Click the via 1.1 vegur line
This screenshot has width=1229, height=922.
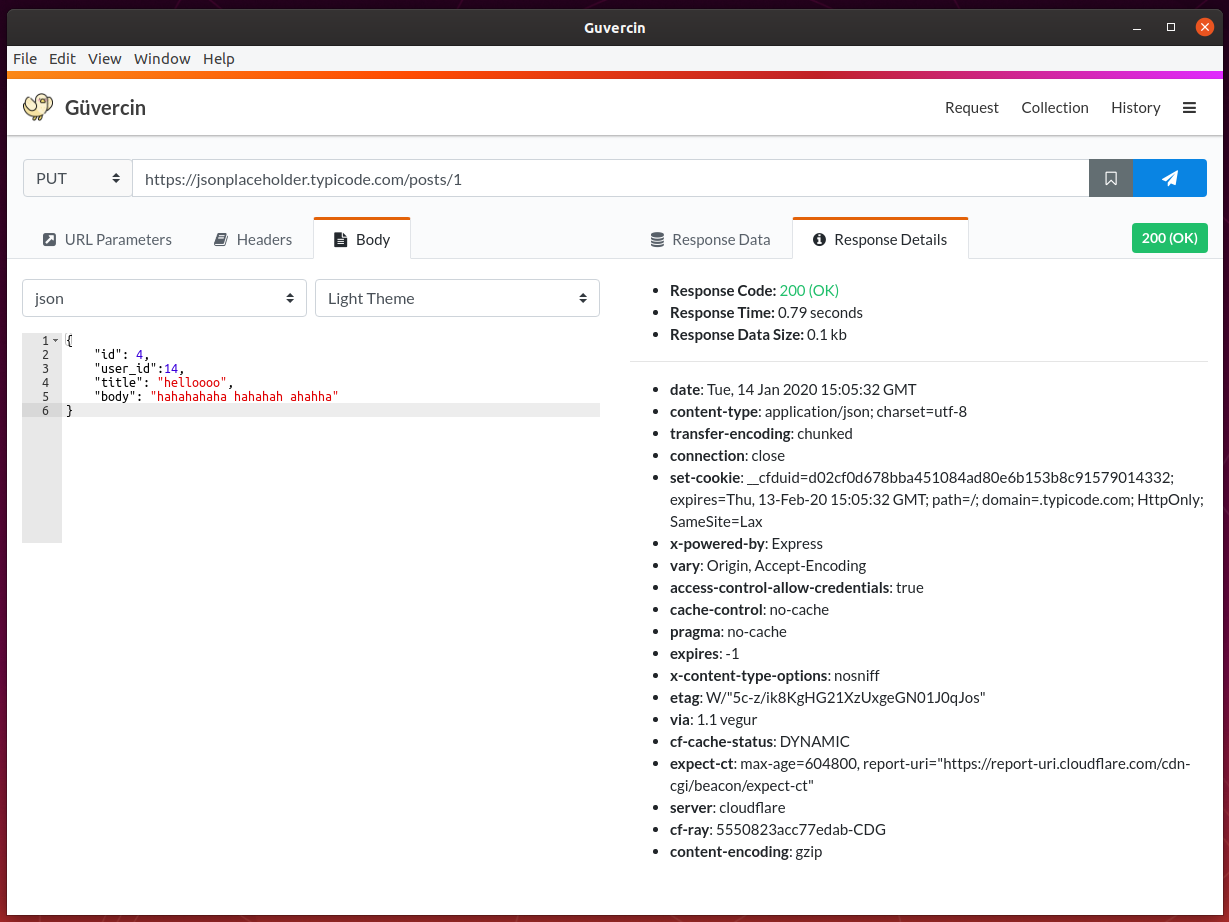point(713,719)
